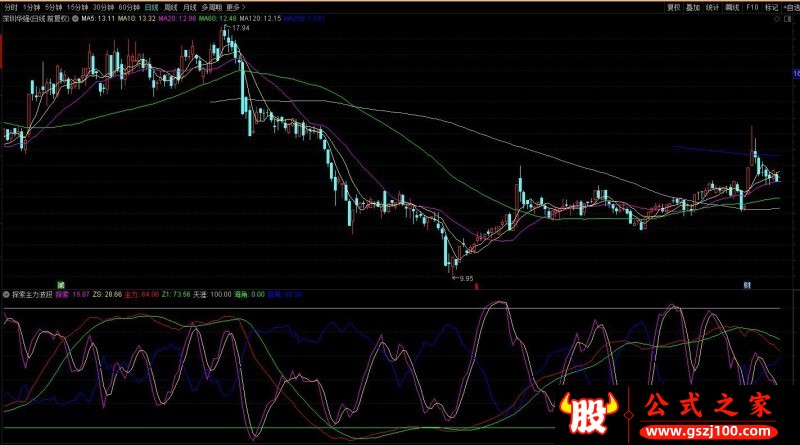The image size is (800, 445).
Task: Click the diamond icon at chart top-right
Action: tap(777, 19)
